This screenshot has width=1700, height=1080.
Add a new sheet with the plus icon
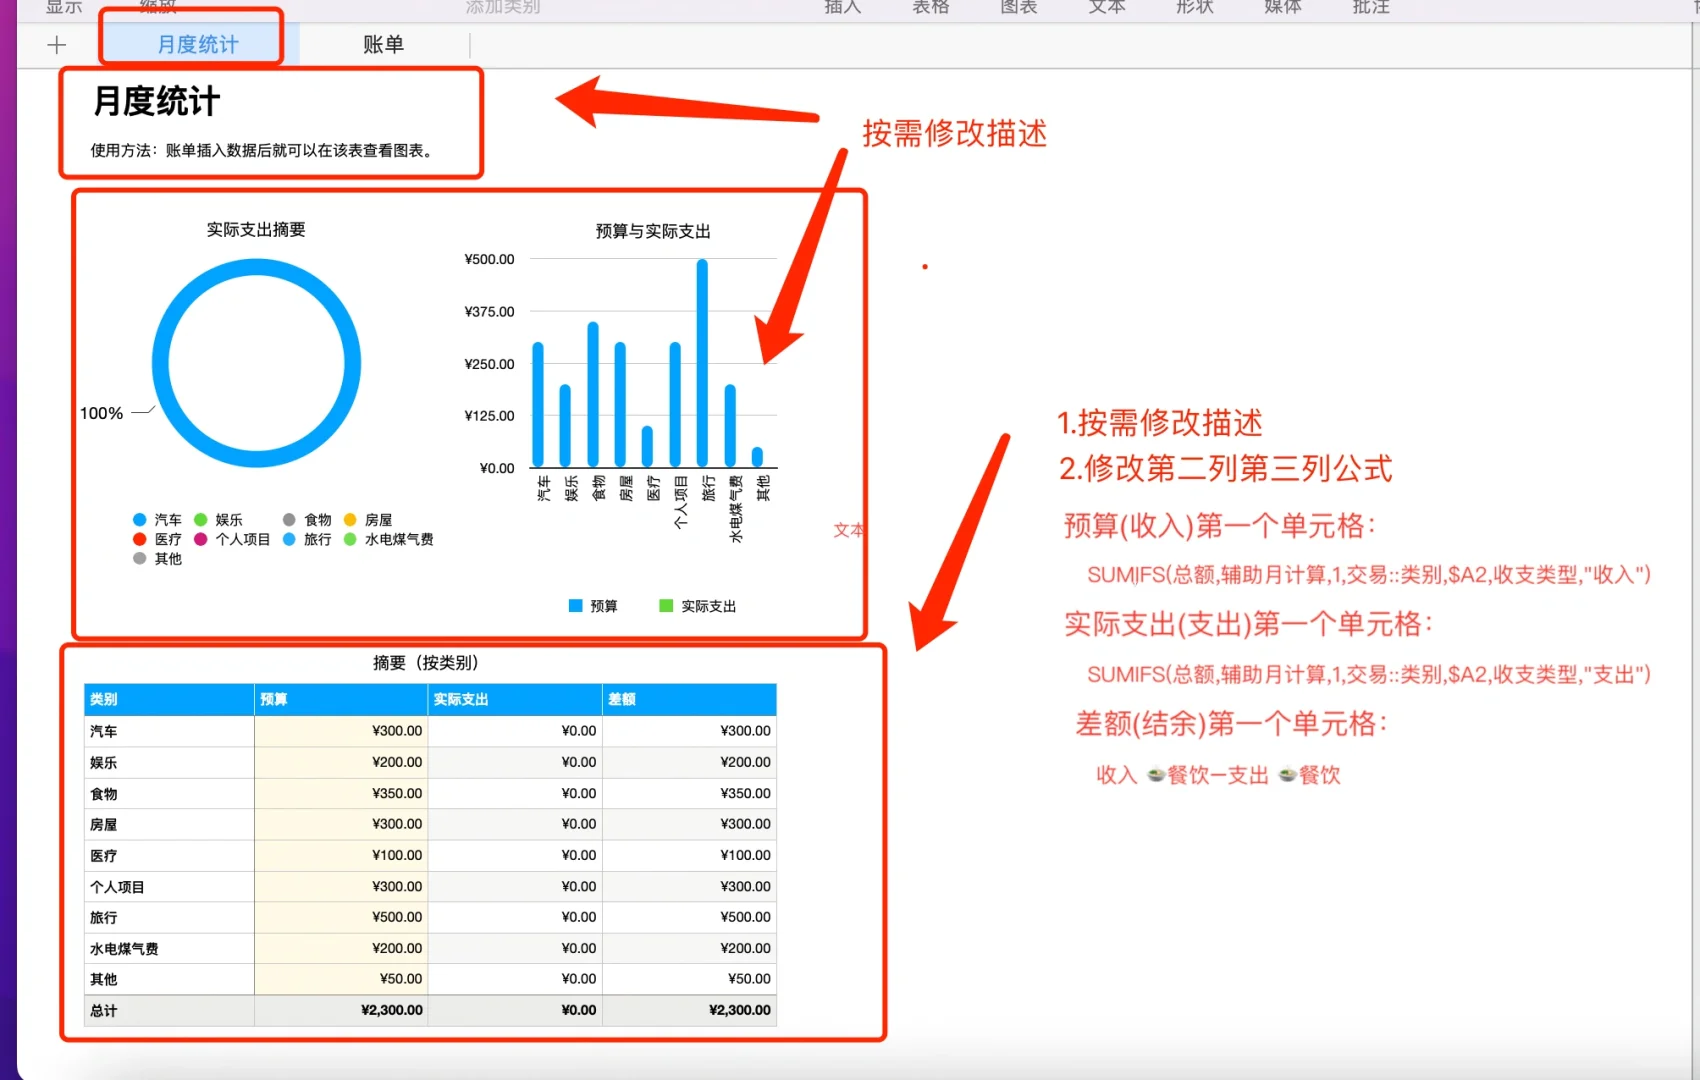click(x=57, y=45)
